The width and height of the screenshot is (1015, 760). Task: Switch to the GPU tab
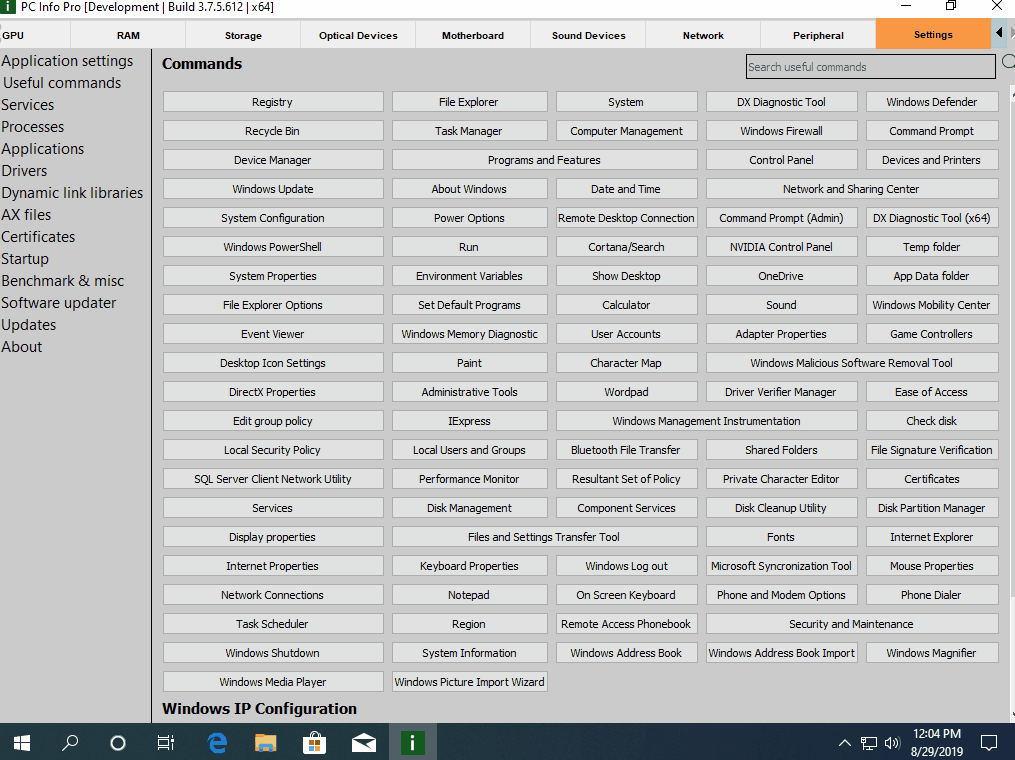[x=34, y=35]
